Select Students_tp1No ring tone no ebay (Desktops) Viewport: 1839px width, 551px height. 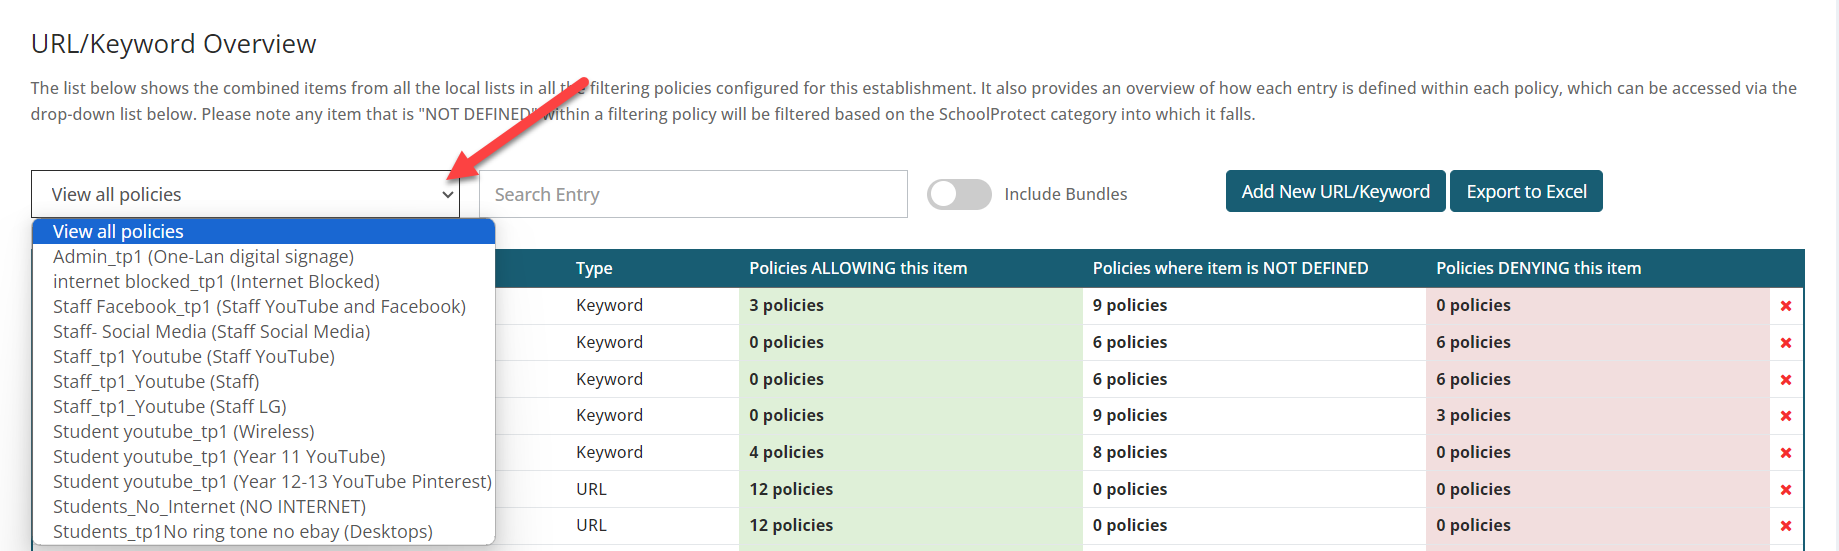(242, 532)
